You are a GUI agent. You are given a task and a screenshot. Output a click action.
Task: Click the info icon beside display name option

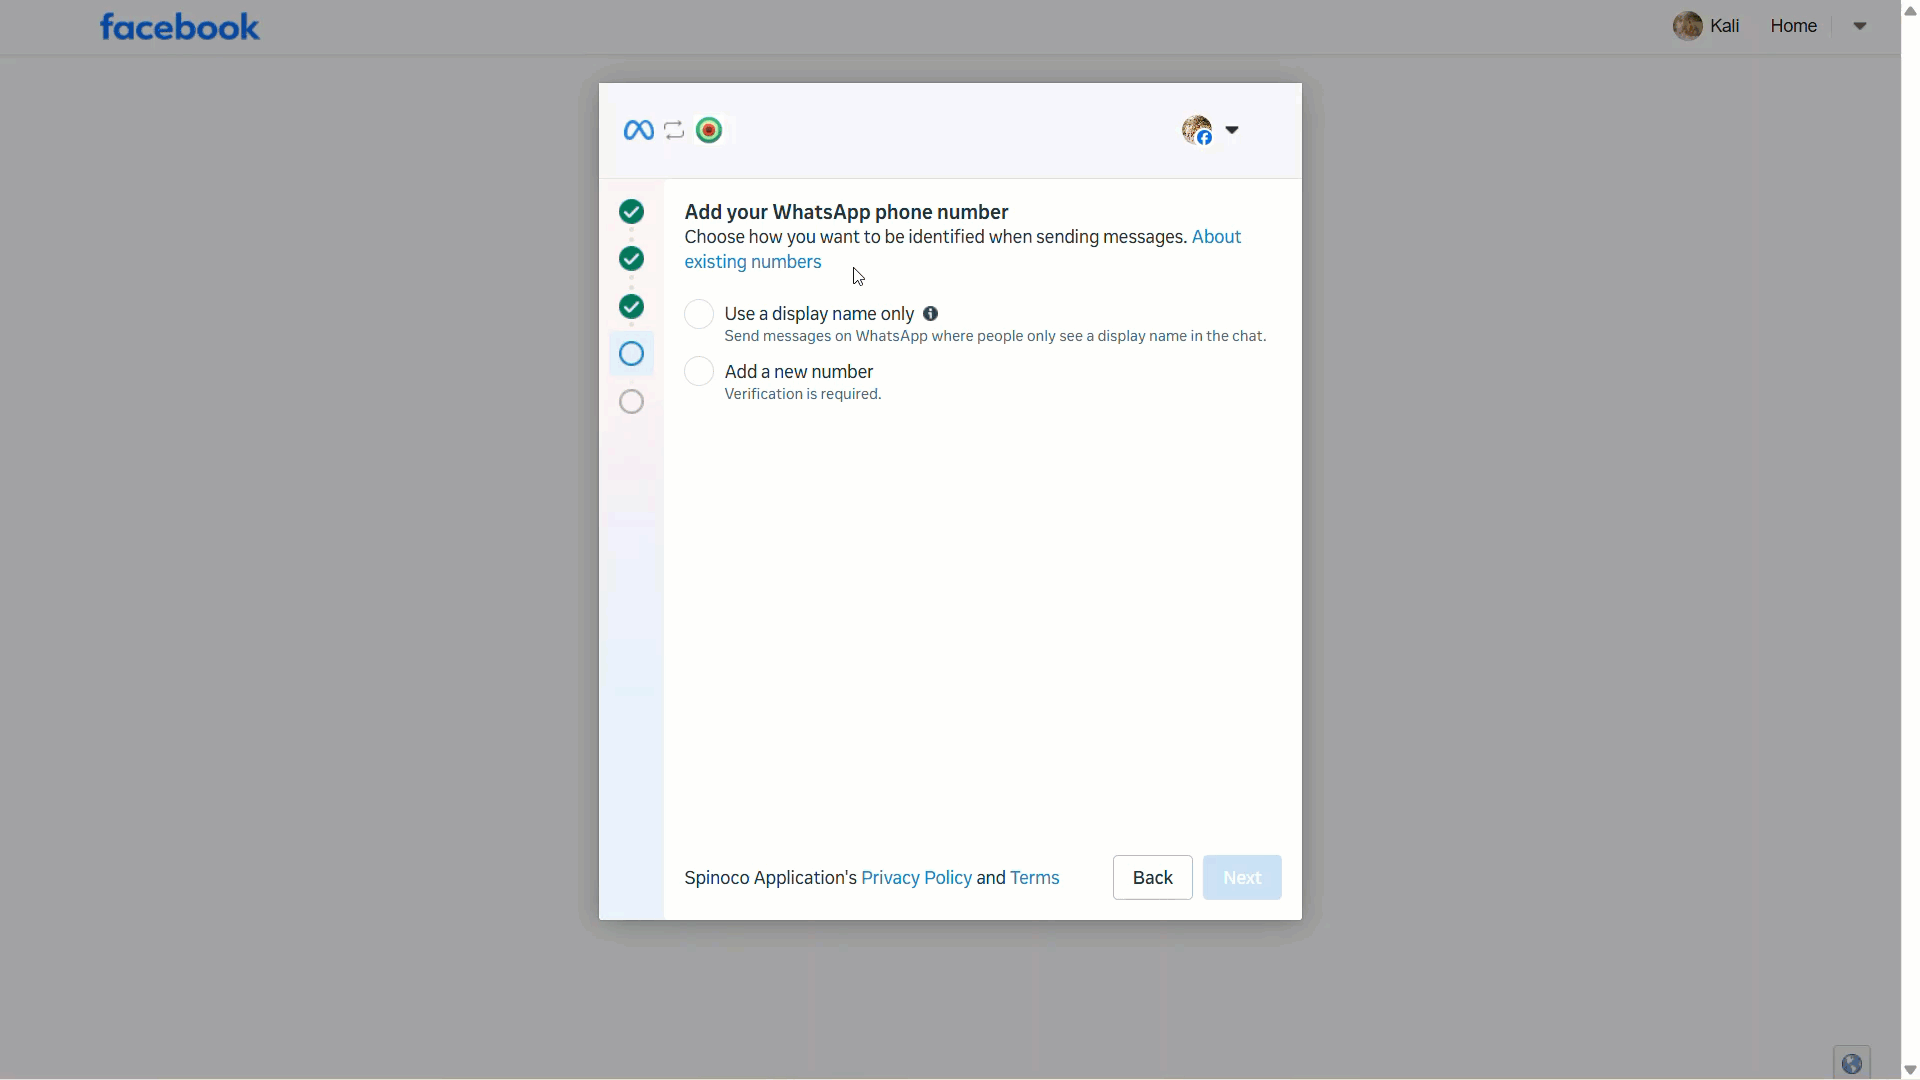tap(930, 314)
